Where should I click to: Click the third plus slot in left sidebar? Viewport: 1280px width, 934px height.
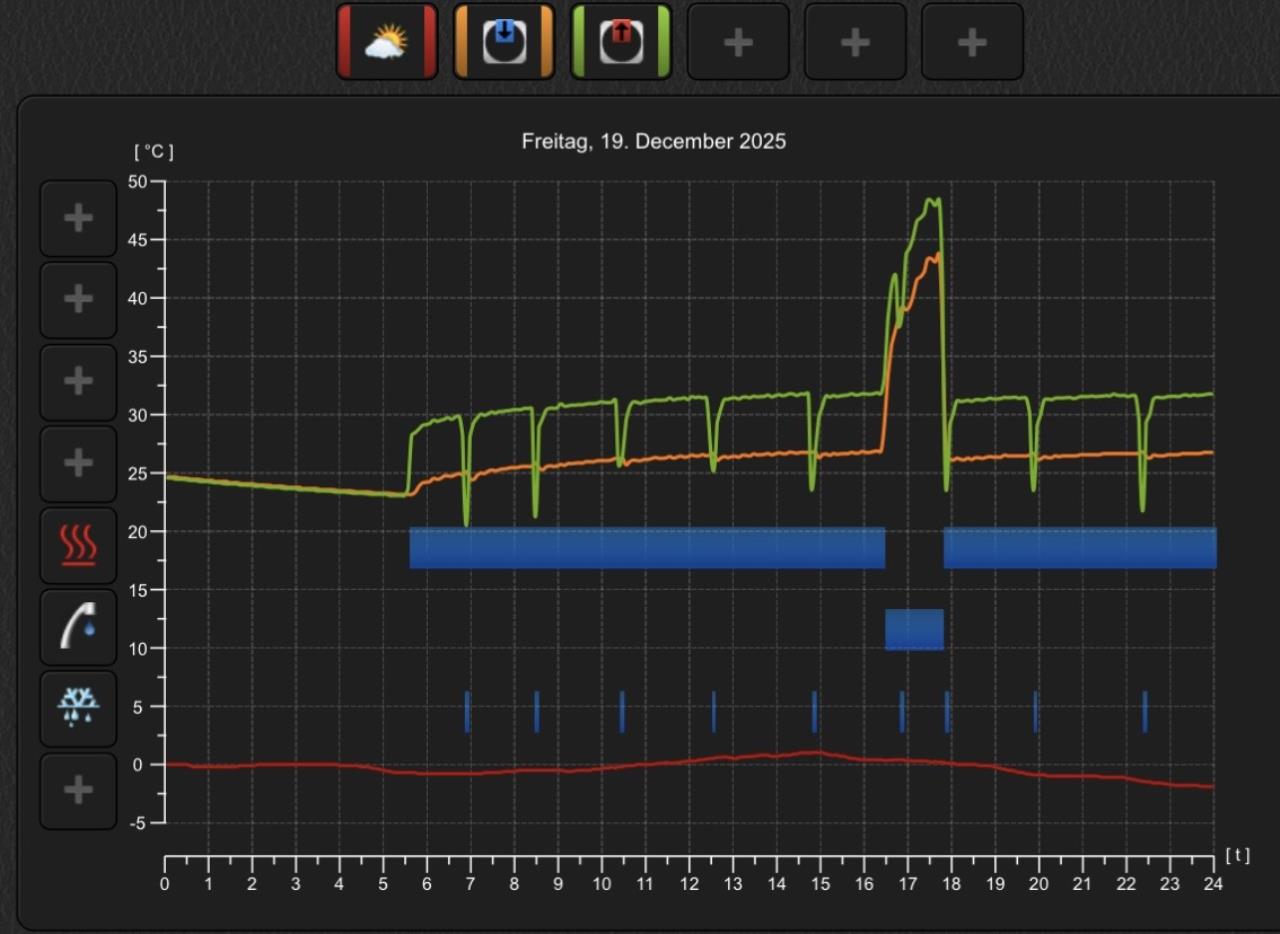78,381
